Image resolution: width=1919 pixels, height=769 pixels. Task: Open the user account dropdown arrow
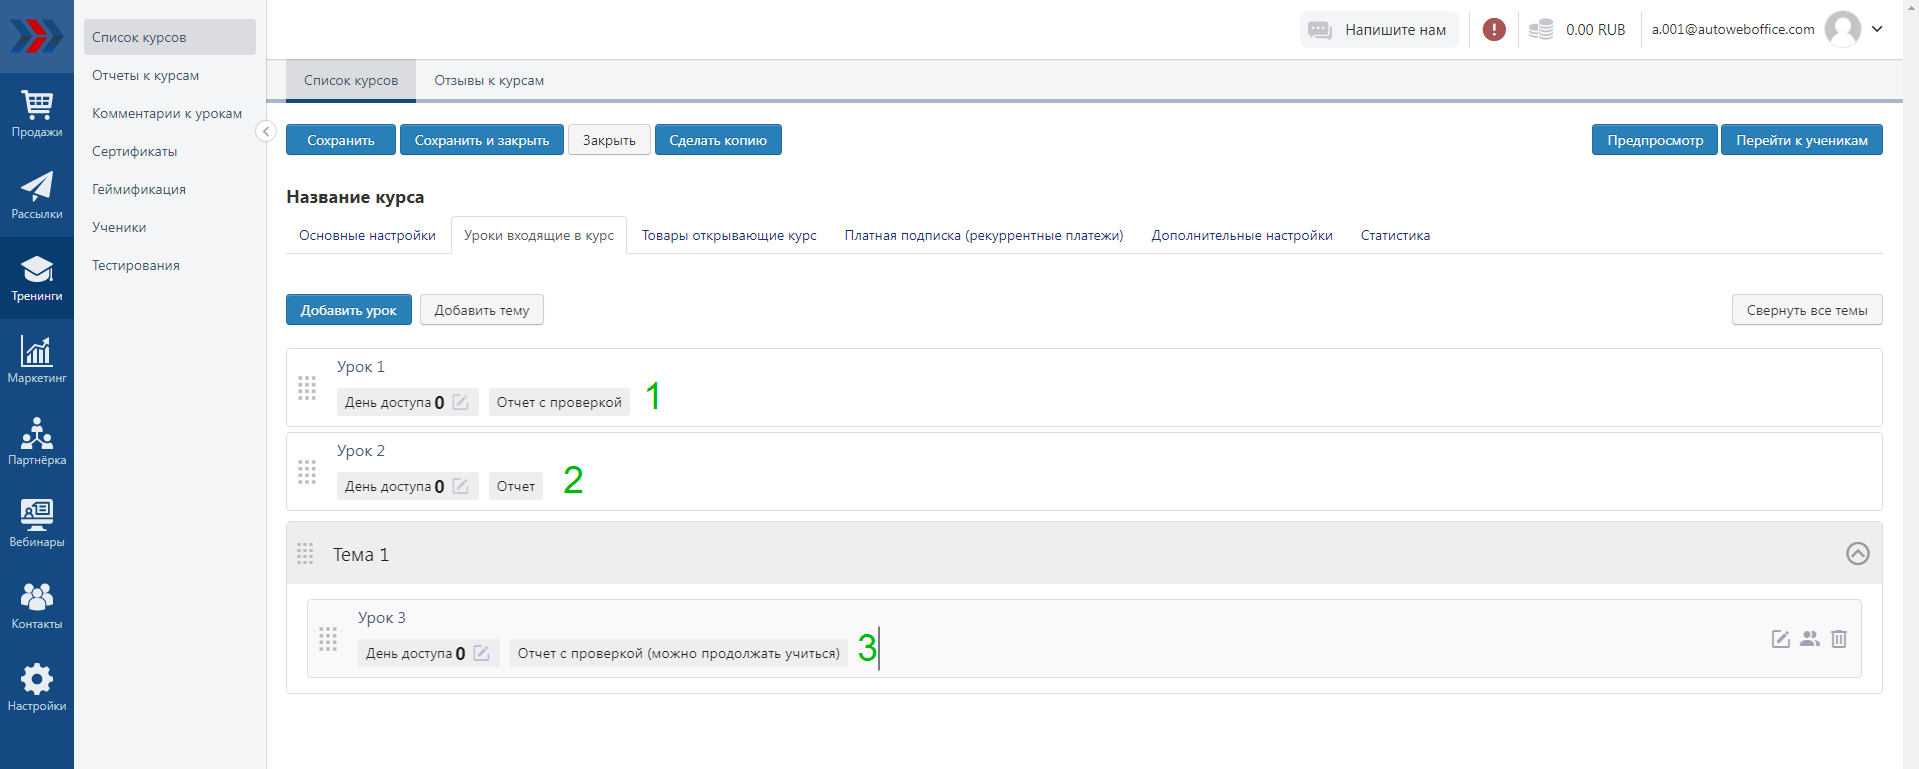coord(1877,29)
